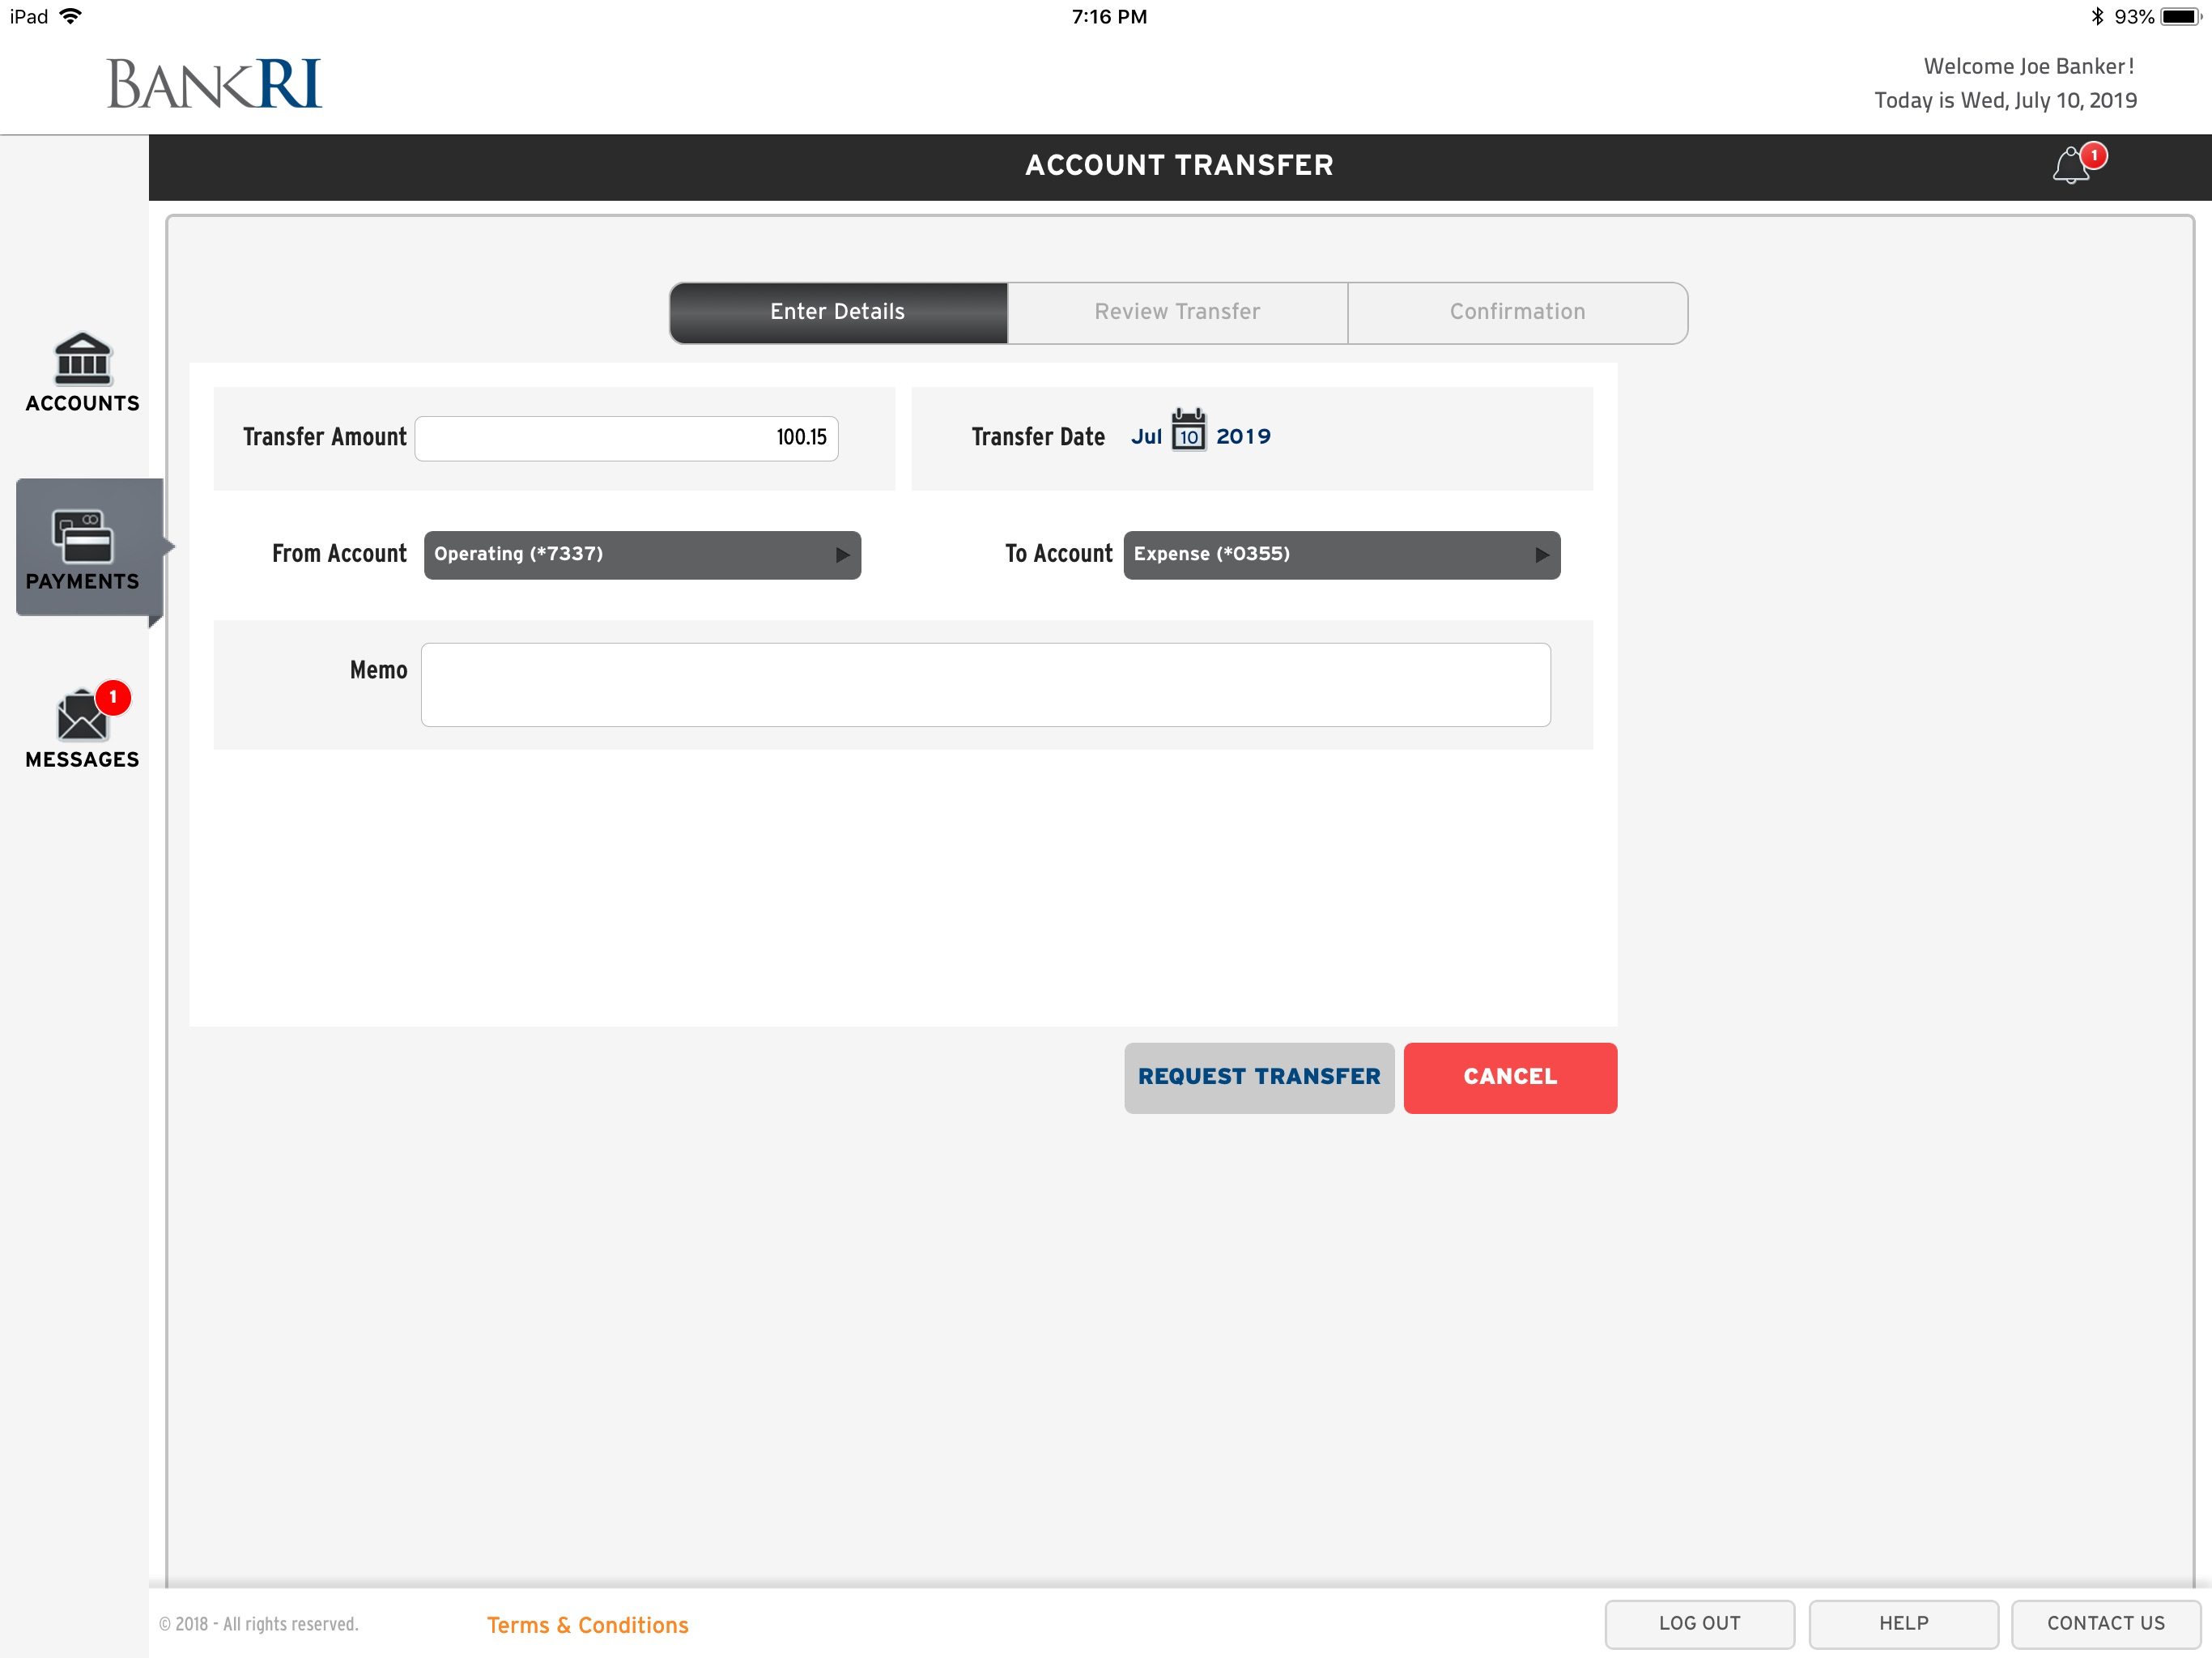Viewport: 2212px width, 1658px height.
Task: Click the Wi-Fi status icon
Action: click(x=70, y=16)
